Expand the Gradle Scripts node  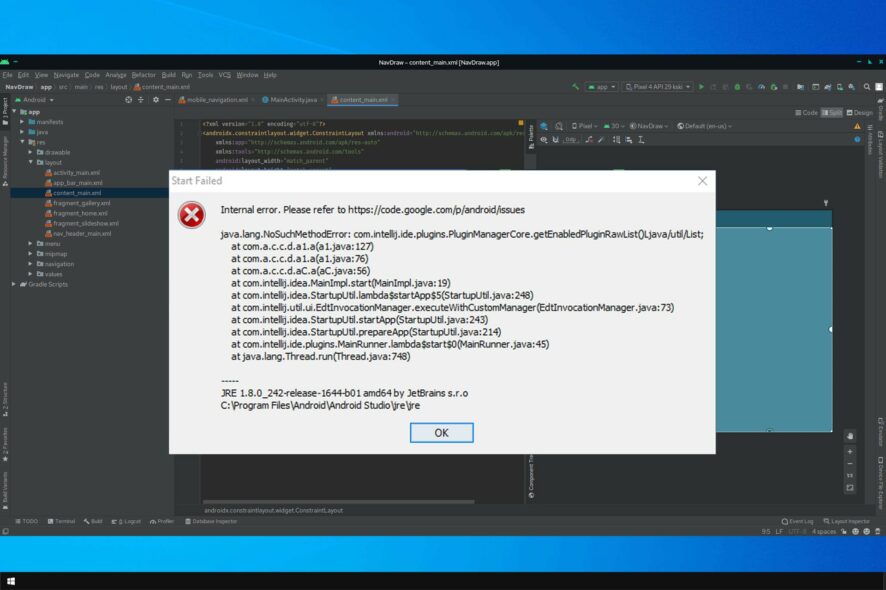tap(14, 284)
